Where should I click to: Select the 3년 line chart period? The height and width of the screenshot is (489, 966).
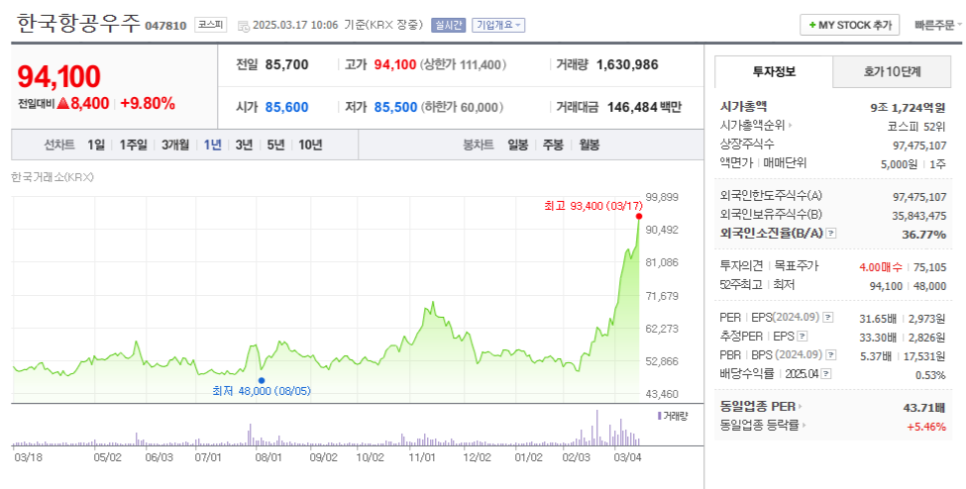coord(243,145)
